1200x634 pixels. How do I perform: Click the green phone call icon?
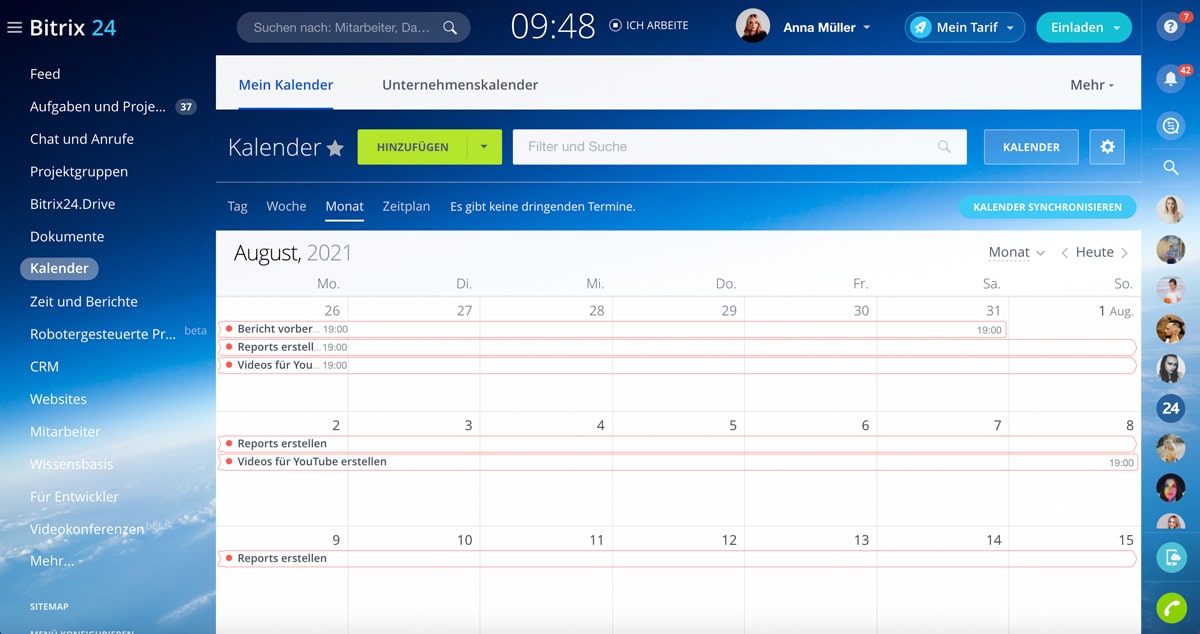coord(1171,607)
